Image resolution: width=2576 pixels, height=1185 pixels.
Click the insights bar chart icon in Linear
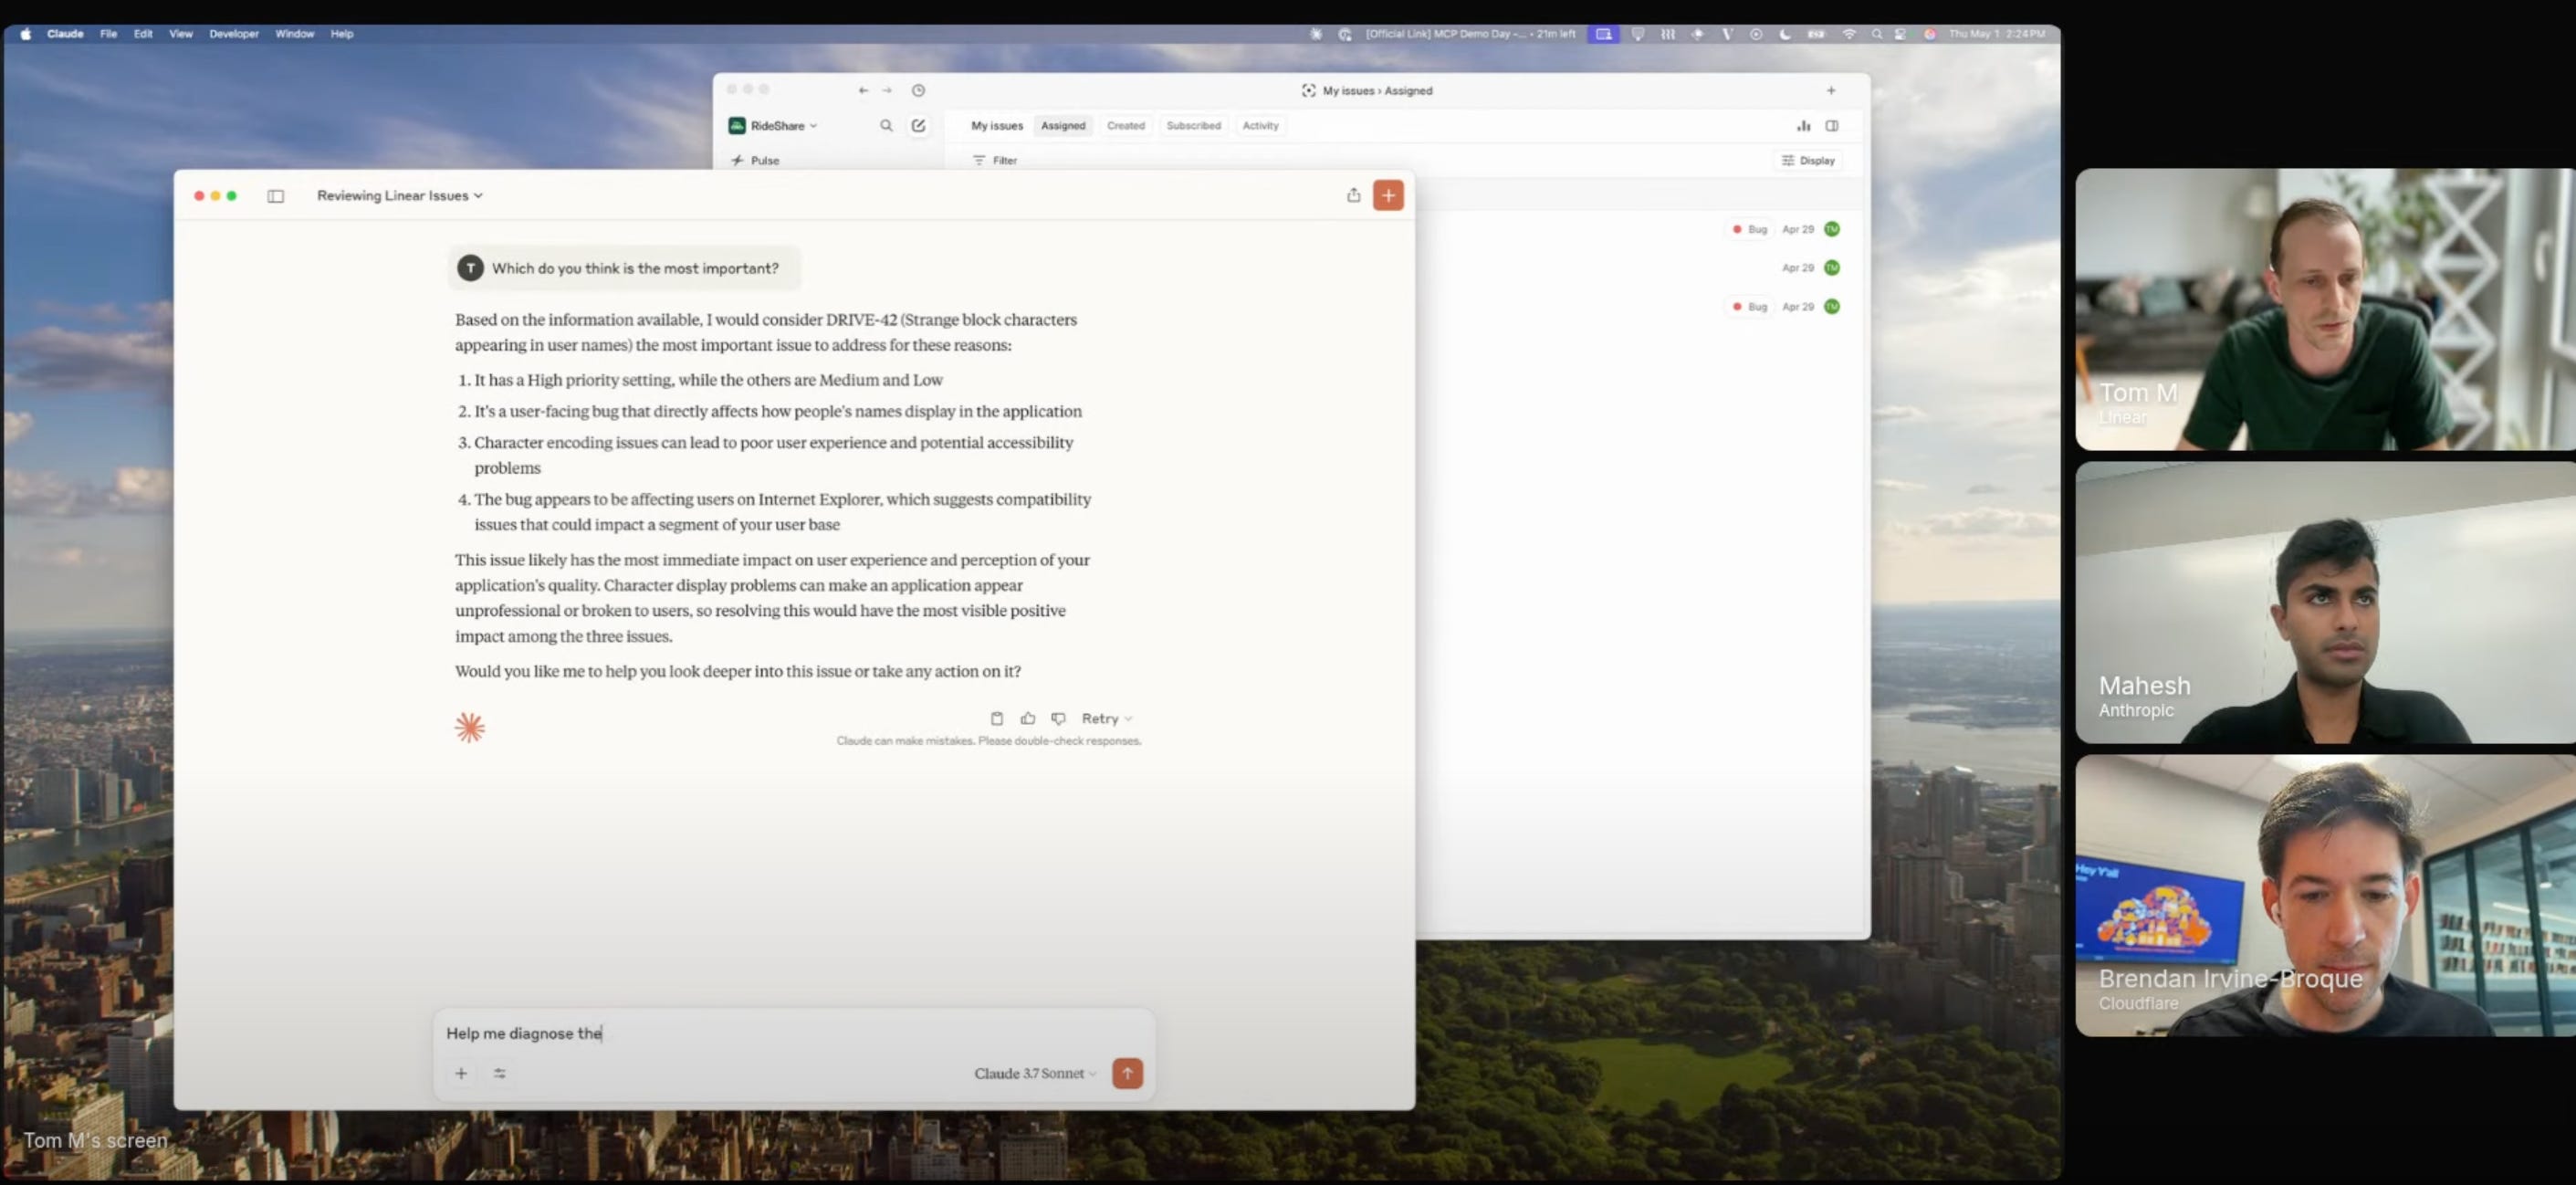tap(1803, 126)
